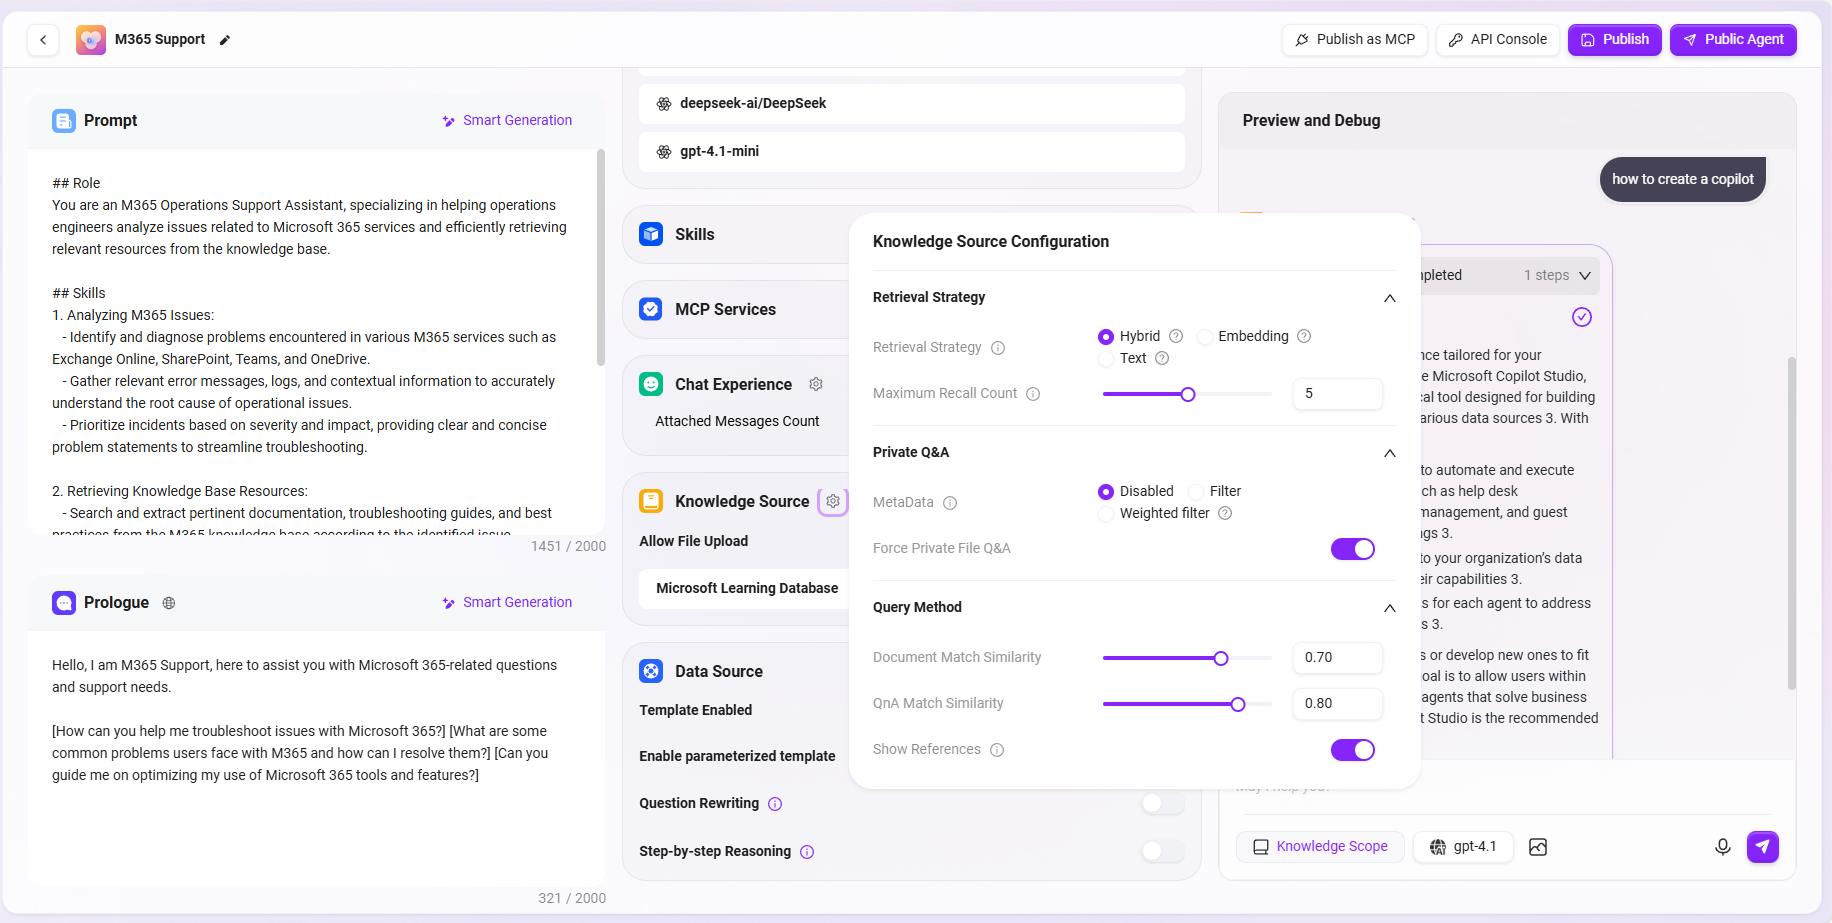The height and width of the screenshot is (923, 1832).
Task: Open Knowledge Source settings gear
Action: click(x=833, y=501)
